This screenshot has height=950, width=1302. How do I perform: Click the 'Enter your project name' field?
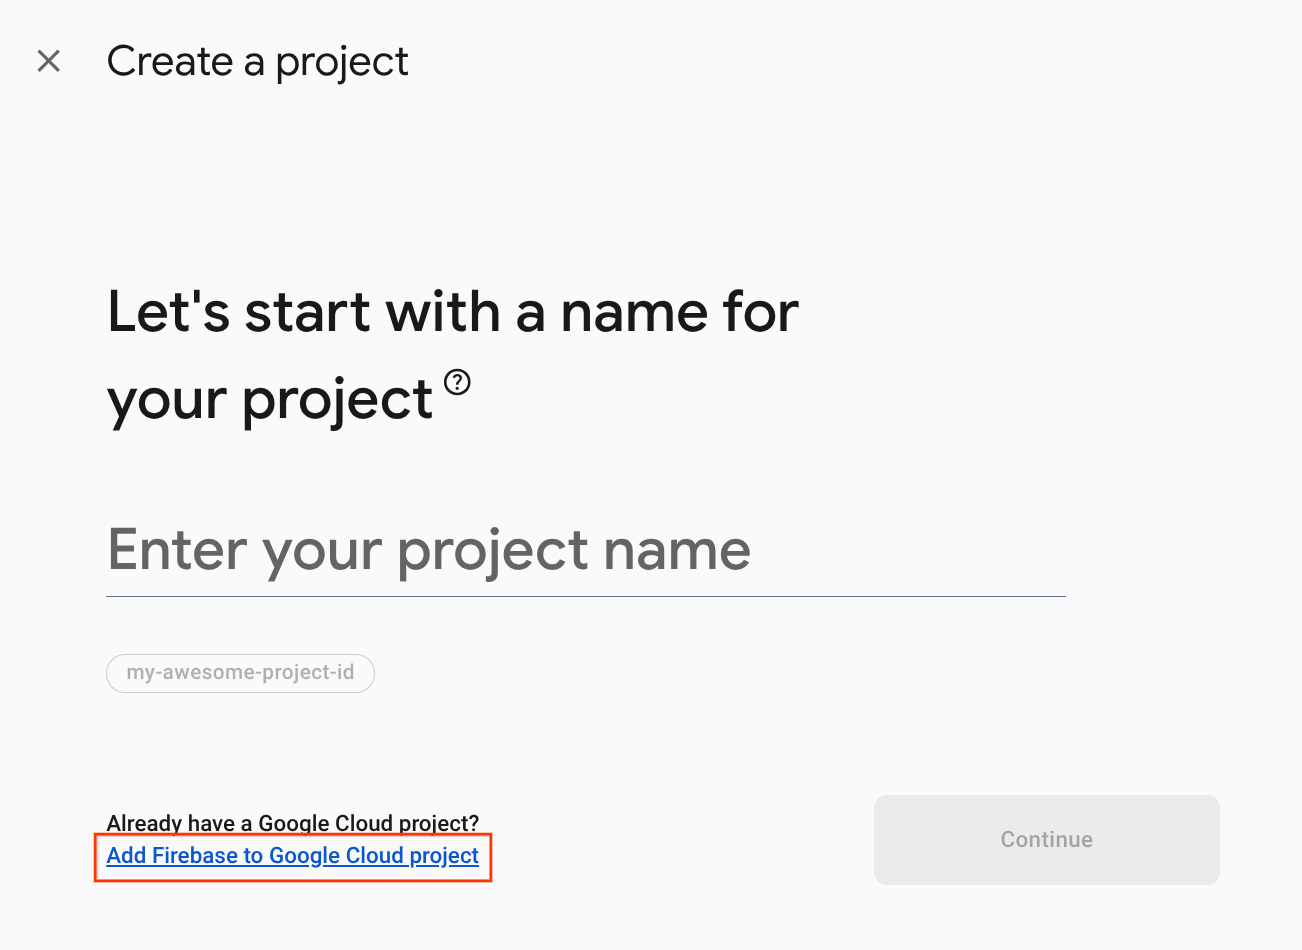428,550
